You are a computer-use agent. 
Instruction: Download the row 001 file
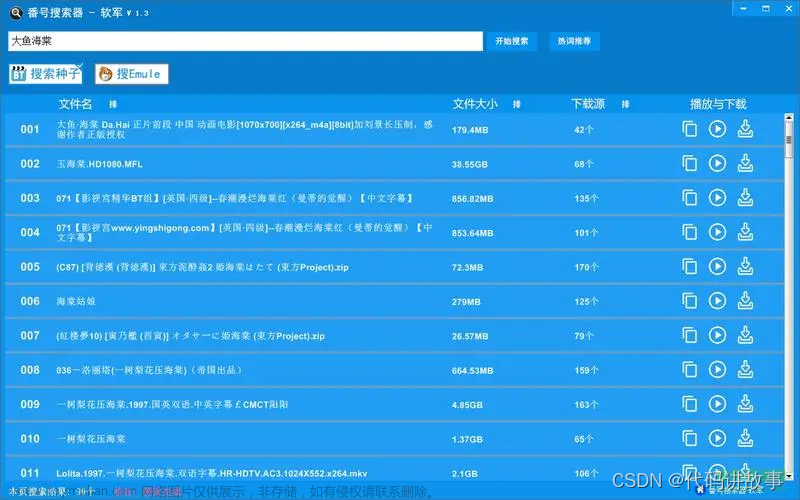coord(745,129)
